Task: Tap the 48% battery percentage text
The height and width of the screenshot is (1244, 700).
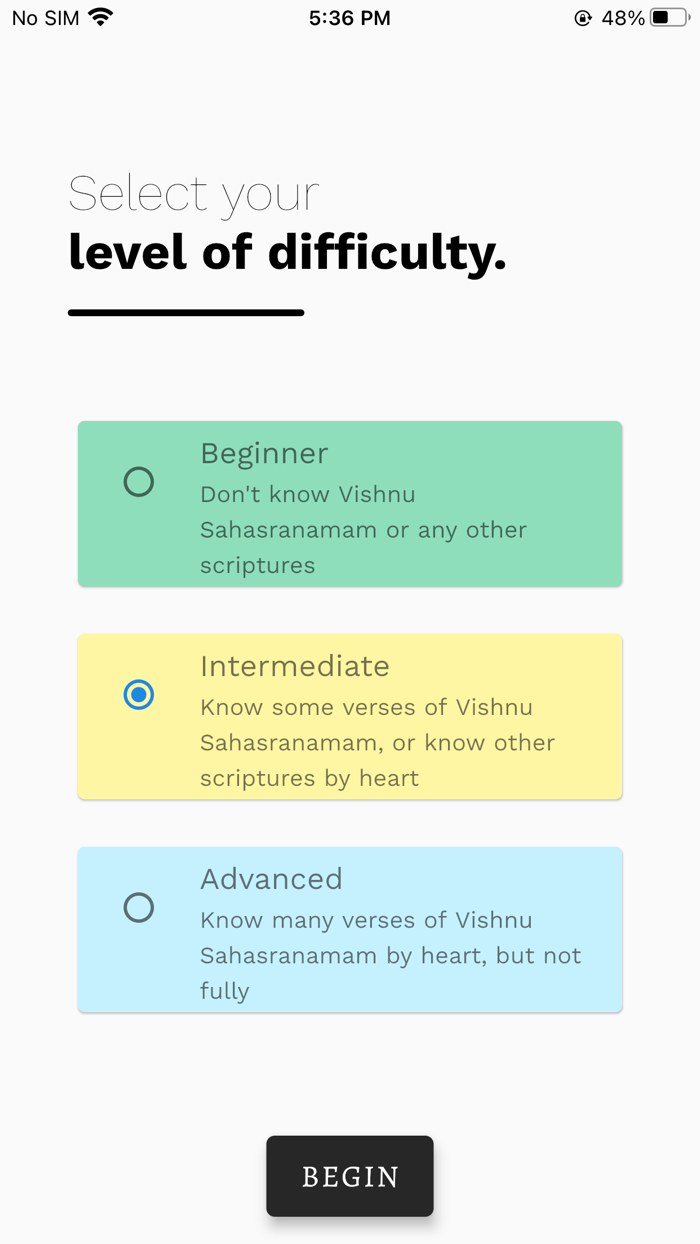Action: click(625, 17)
